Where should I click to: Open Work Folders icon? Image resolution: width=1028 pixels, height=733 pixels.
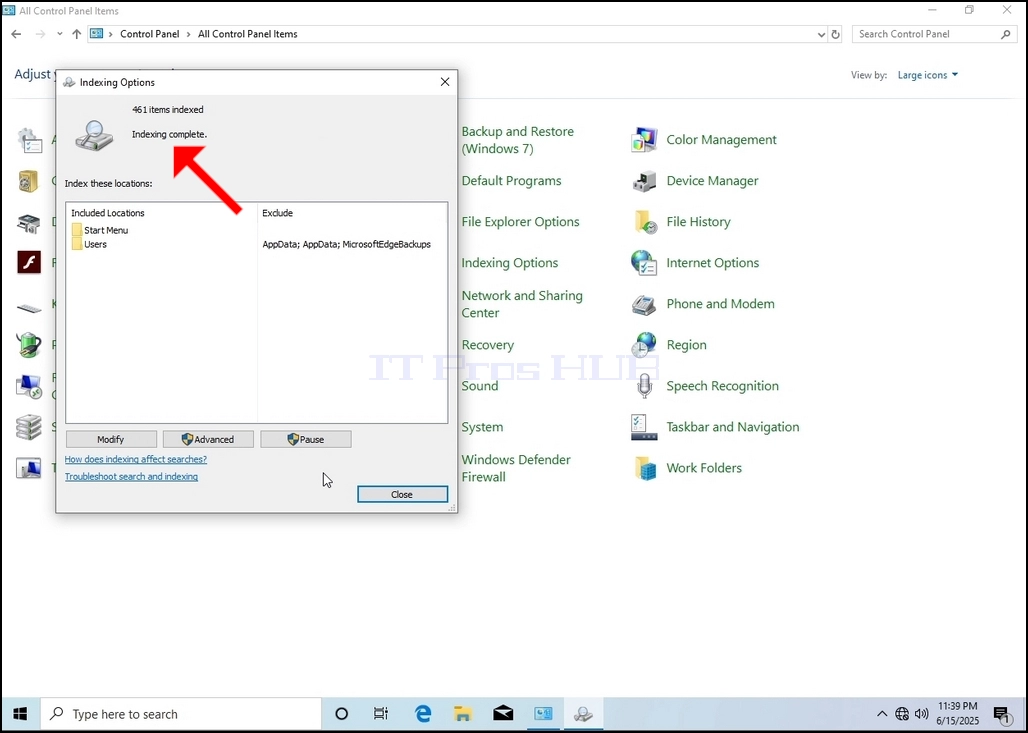coord(645,468)
